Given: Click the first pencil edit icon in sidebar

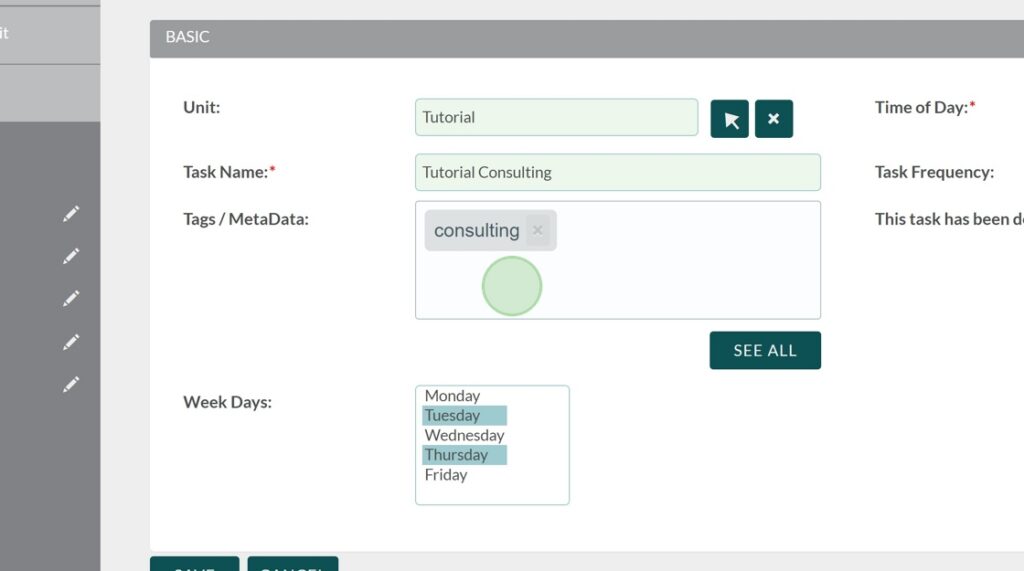Looking at the screenshot, I should [70, 213].
